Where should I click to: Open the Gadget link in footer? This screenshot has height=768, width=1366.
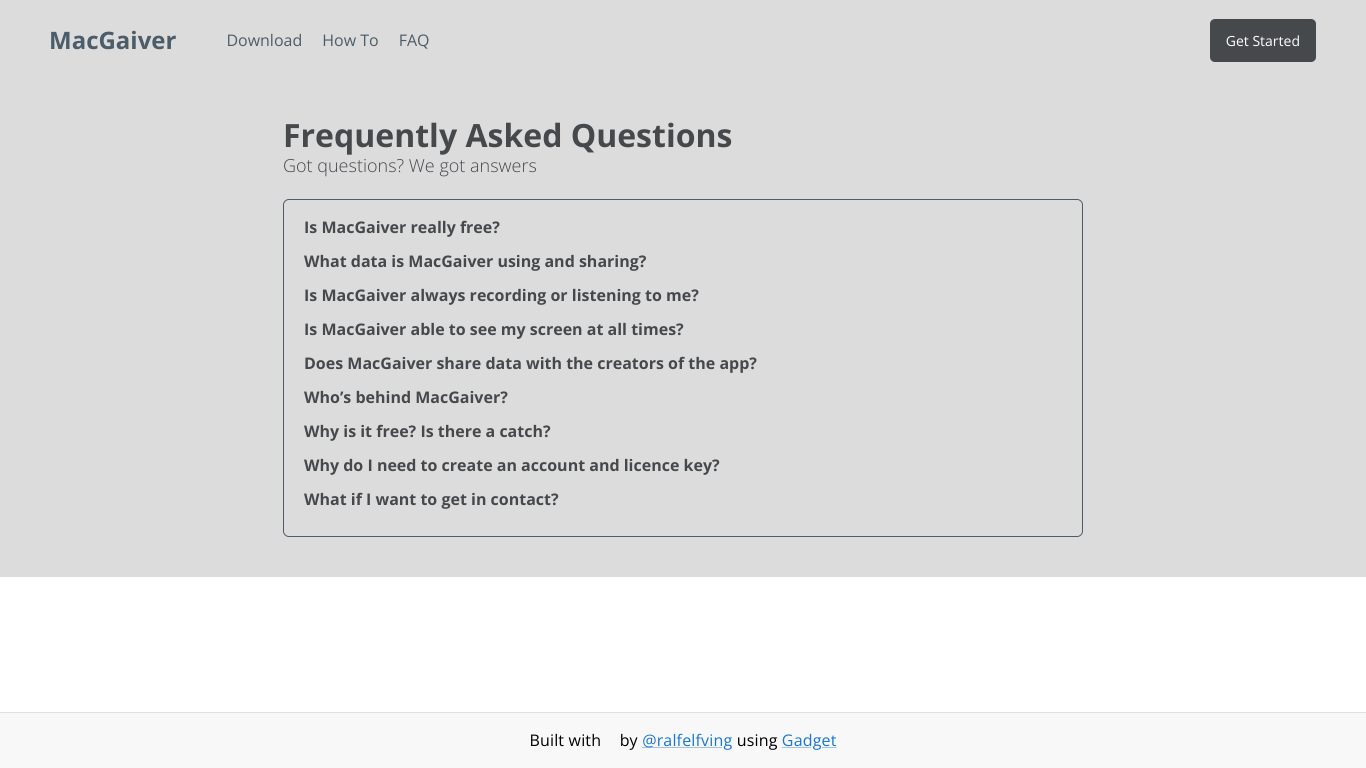tap(809, 740)
